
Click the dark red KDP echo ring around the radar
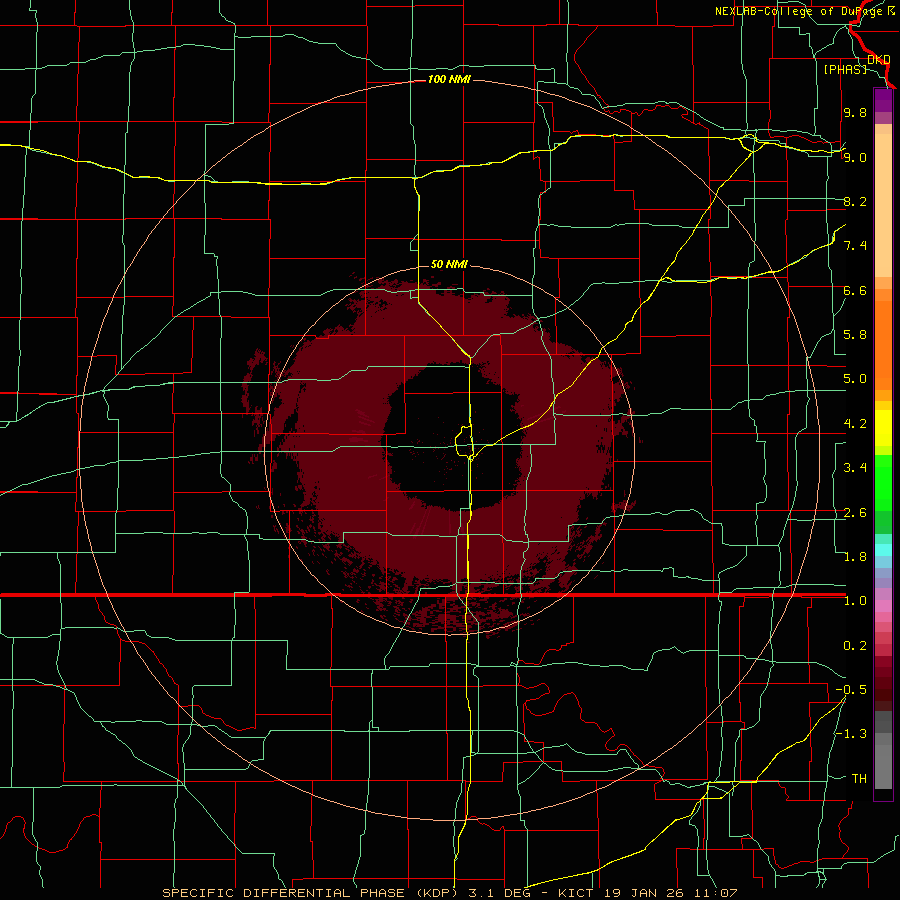point(344,459)
